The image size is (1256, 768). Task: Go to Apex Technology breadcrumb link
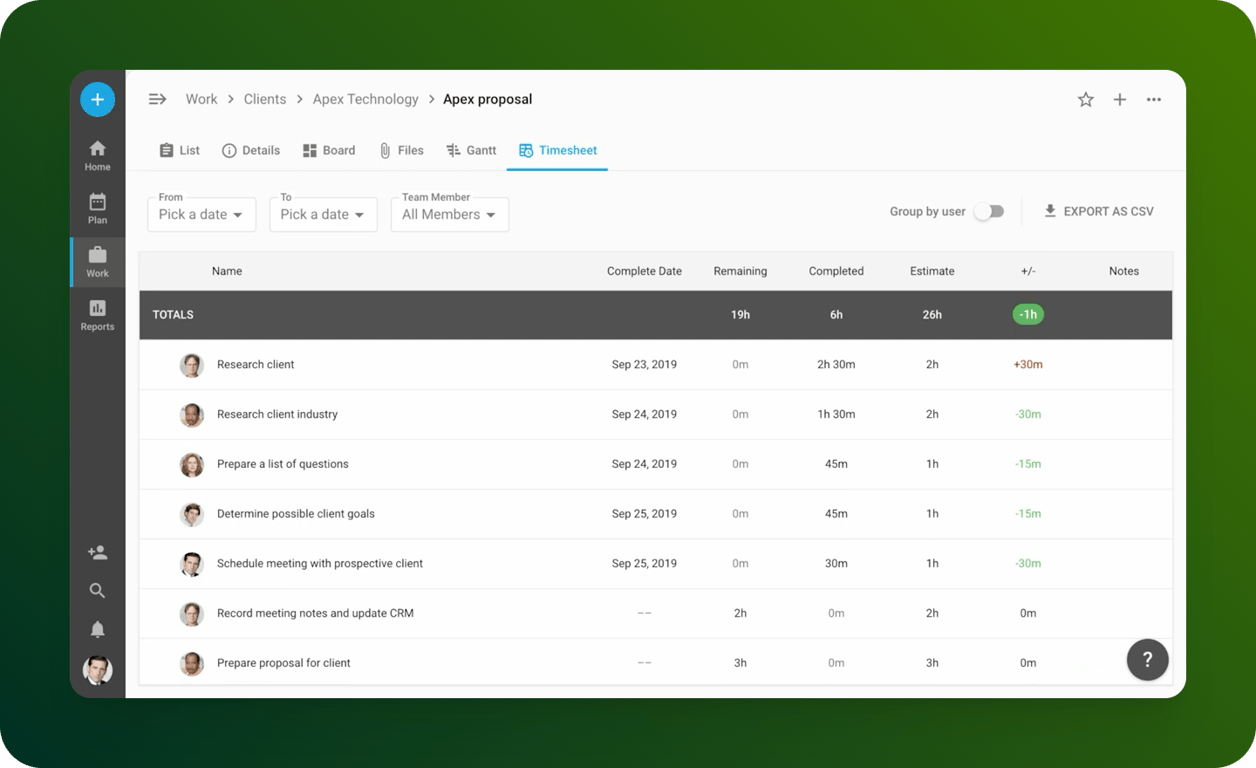click(x=365, y=99)
